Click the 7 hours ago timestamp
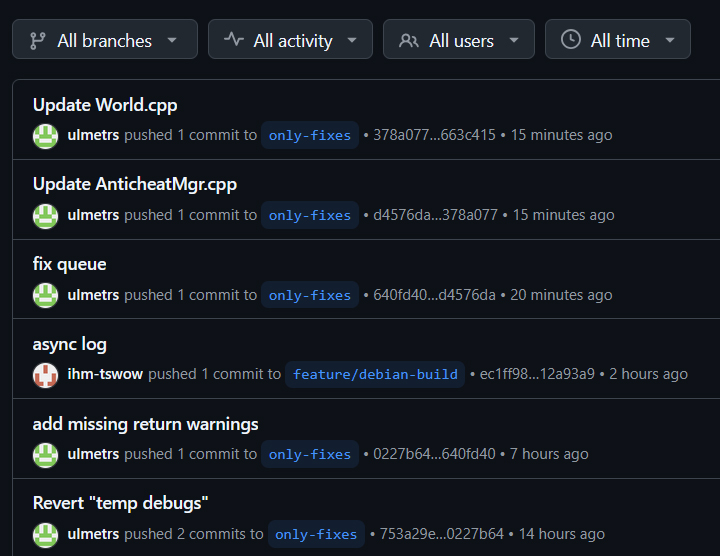Viewport: 720px width, 556px height. pyautogui.click(x=549, y=454)
